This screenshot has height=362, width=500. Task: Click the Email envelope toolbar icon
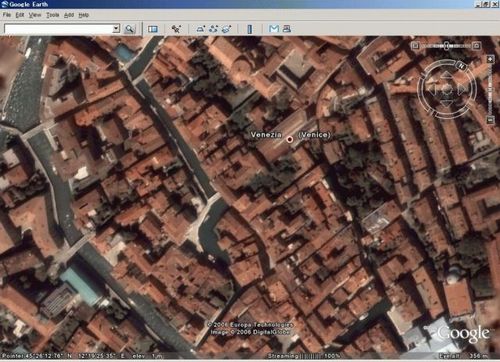point(274,29)
